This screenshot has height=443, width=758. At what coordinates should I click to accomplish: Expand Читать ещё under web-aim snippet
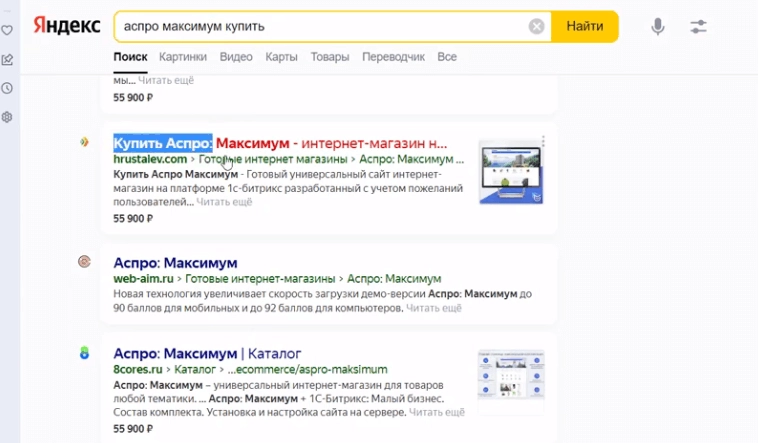(434, 308)
